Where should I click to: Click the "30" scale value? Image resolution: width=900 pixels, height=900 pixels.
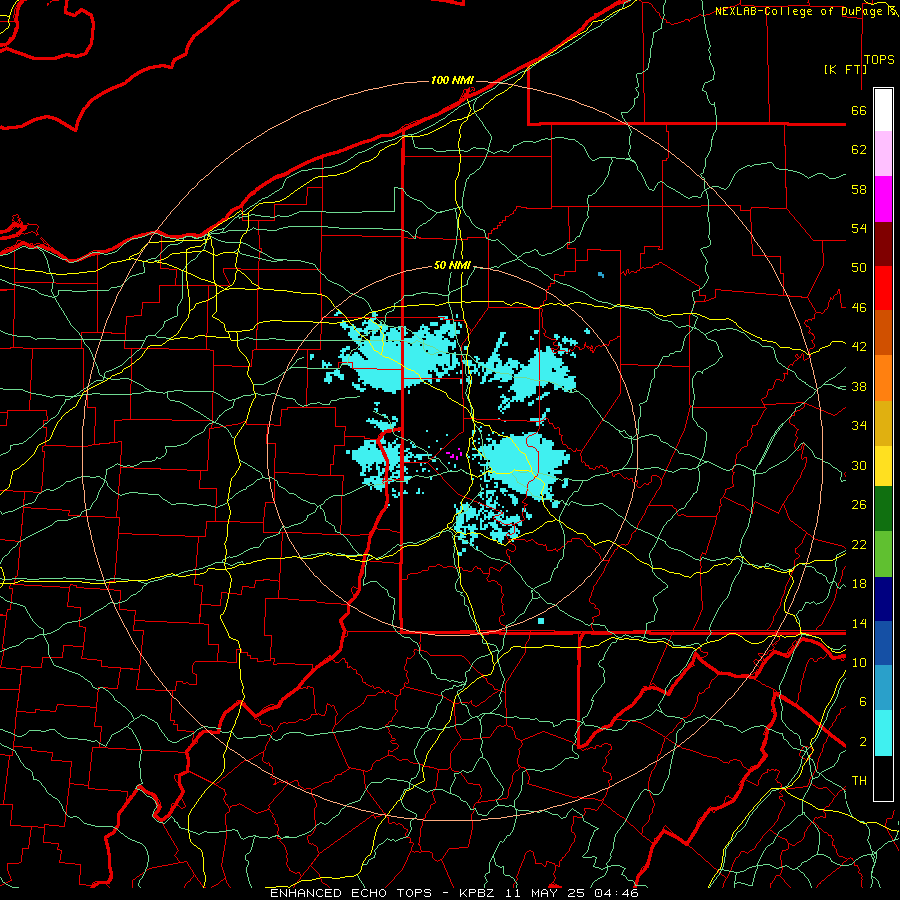tap(859, 465)
